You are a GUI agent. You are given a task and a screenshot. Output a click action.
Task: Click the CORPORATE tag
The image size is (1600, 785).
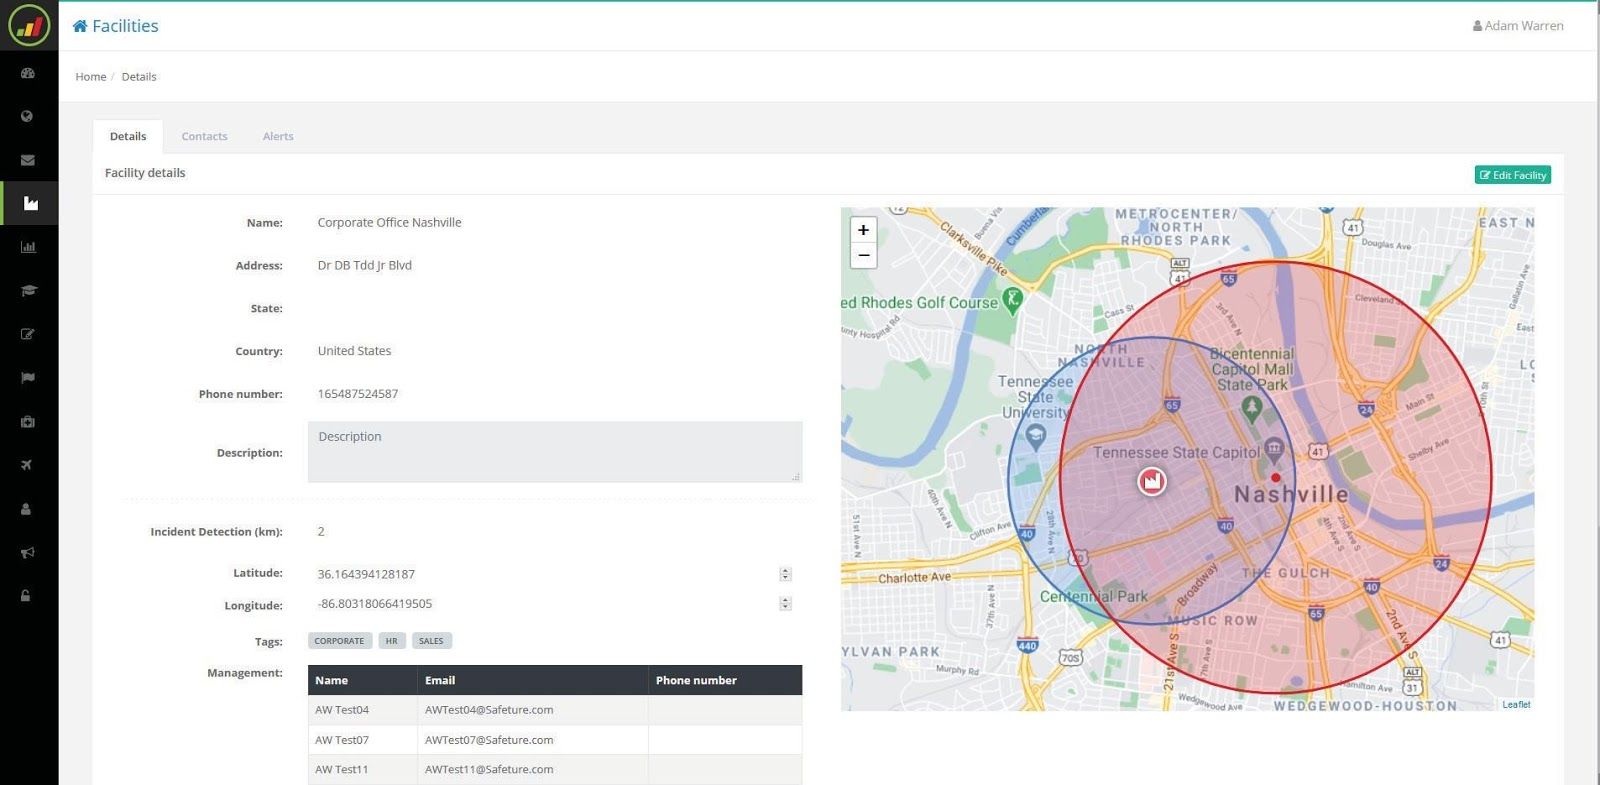point(340,641)
